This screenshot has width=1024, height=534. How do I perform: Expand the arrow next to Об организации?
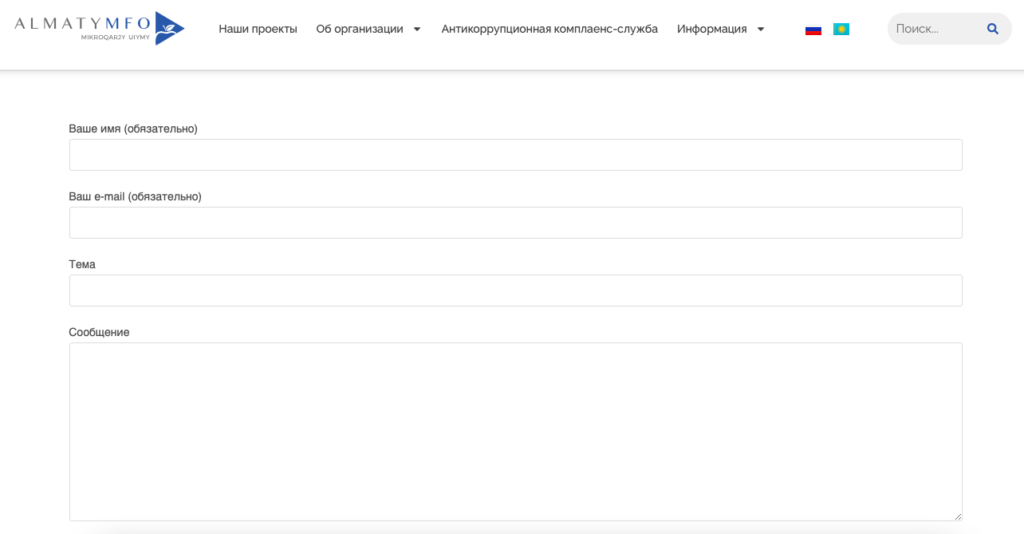tap(417, 29)
